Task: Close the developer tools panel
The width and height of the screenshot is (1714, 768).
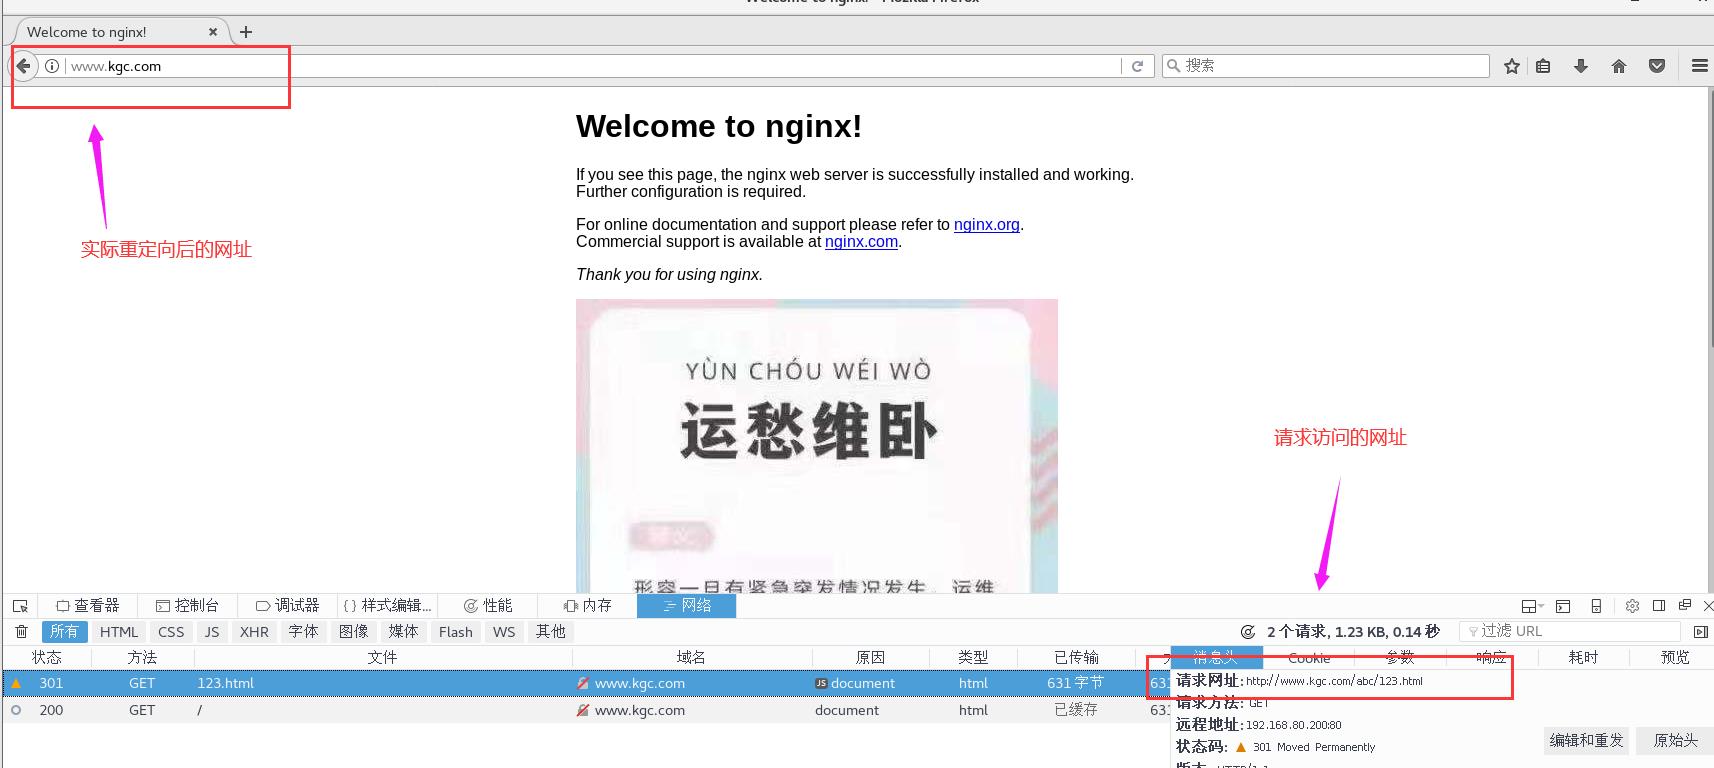Action: 1708,606
